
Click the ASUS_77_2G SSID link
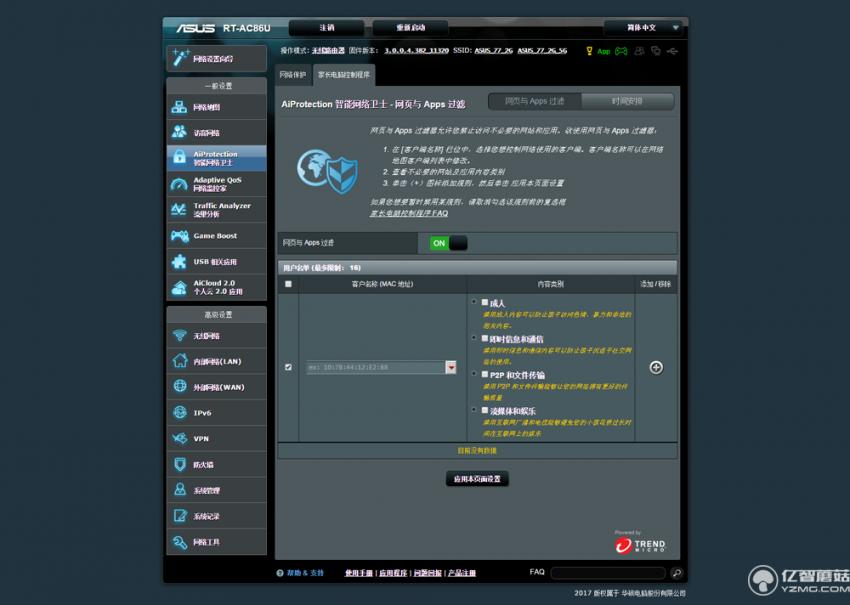click(x=493, y=50)
